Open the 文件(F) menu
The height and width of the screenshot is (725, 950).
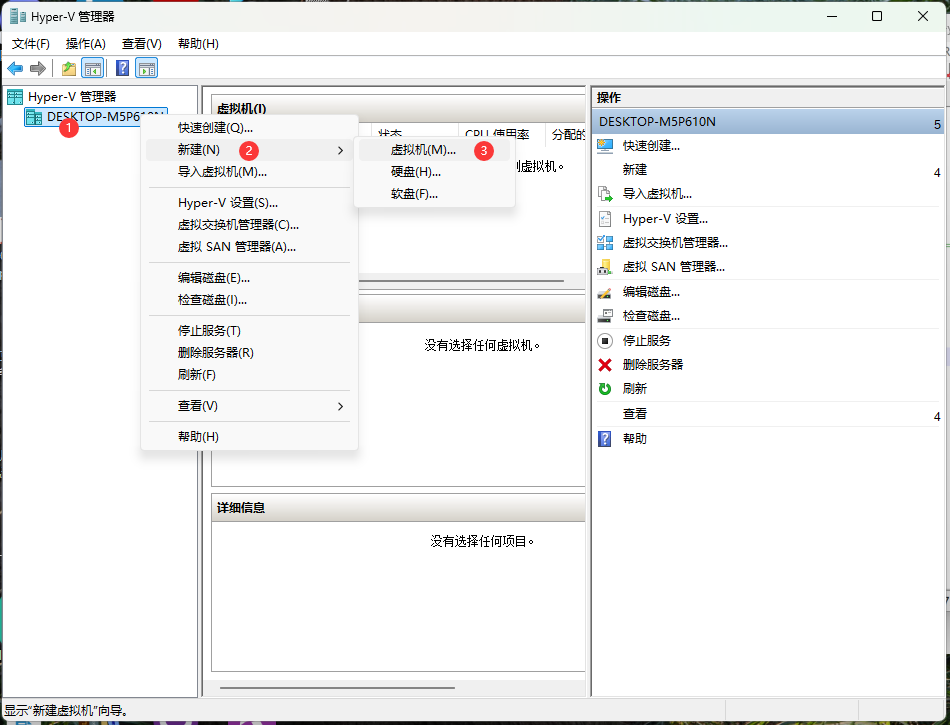(31, 44)
